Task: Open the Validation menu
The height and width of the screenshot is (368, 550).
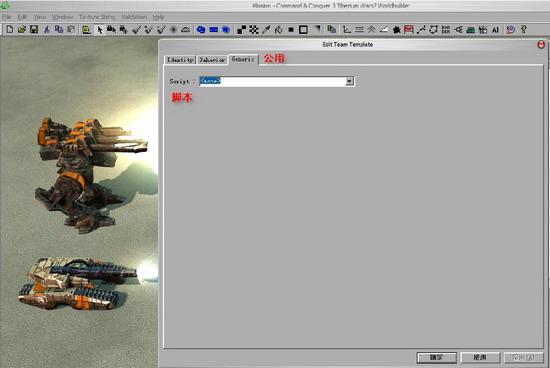Action: [x=134, y=17]
